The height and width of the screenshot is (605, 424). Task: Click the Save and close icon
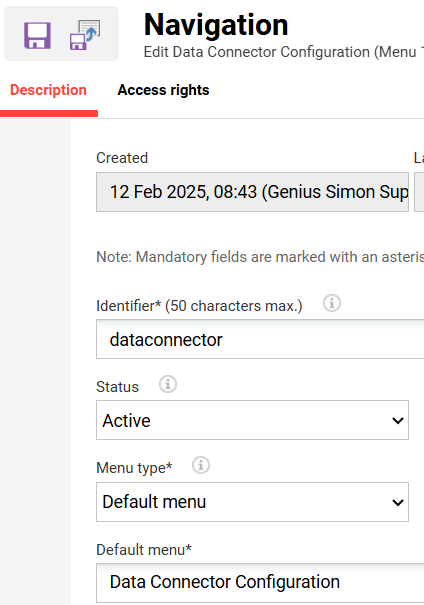click(x=85, y=35)
